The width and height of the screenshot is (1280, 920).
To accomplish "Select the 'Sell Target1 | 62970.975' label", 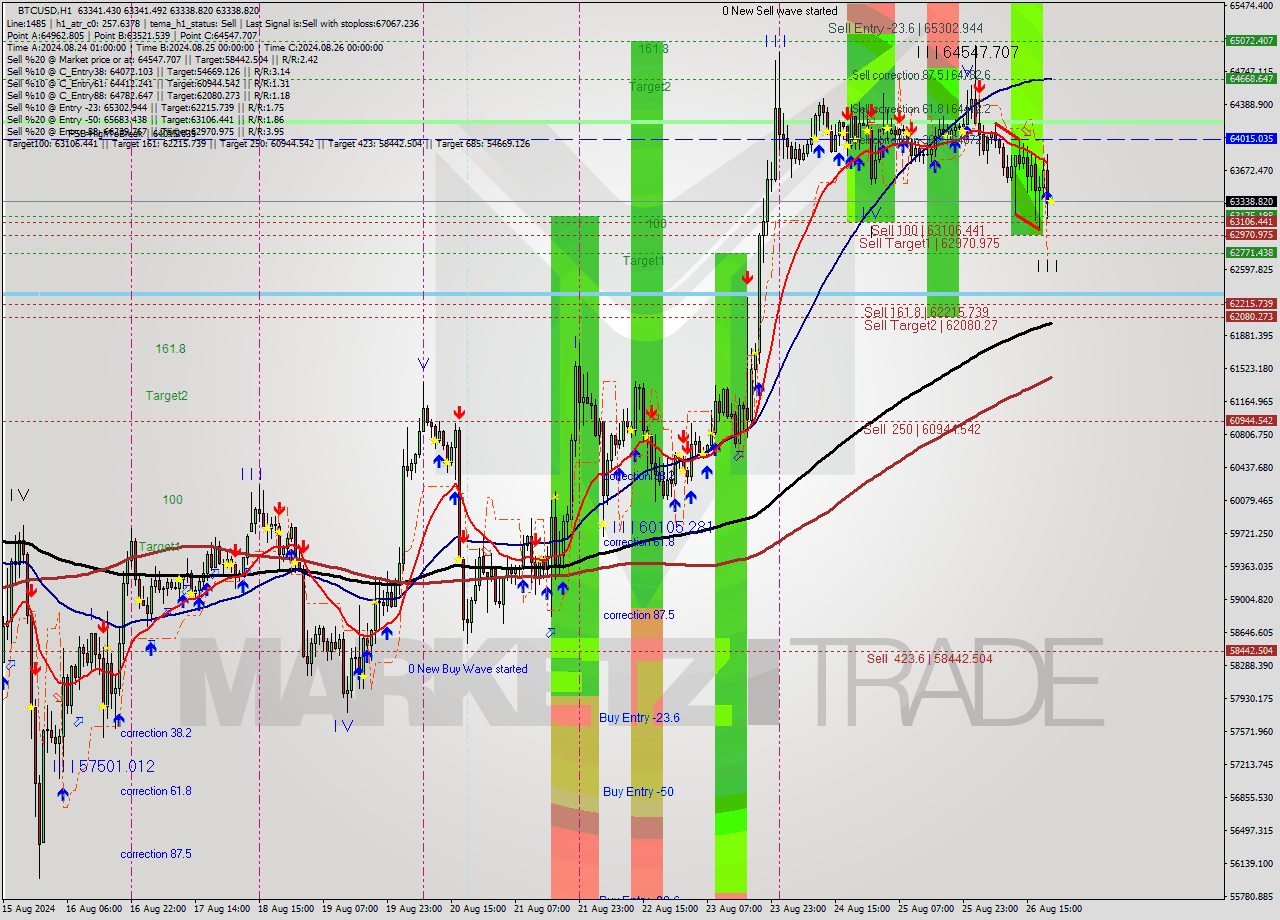I will (x=929, y=243).
